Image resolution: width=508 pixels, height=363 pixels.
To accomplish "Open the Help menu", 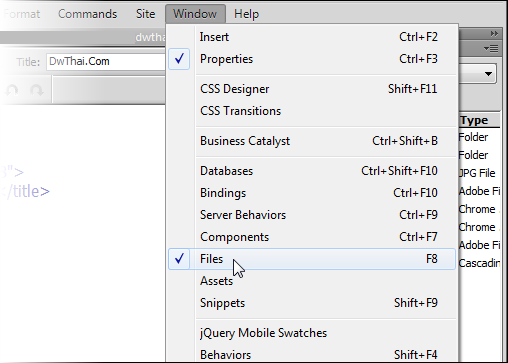I will coord(246,14).
